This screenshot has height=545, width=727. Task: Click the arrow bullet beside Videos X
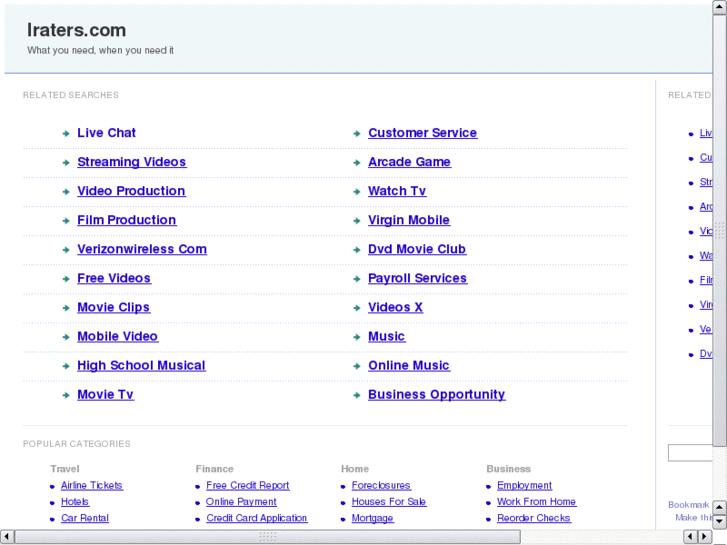tap(357, 308)
